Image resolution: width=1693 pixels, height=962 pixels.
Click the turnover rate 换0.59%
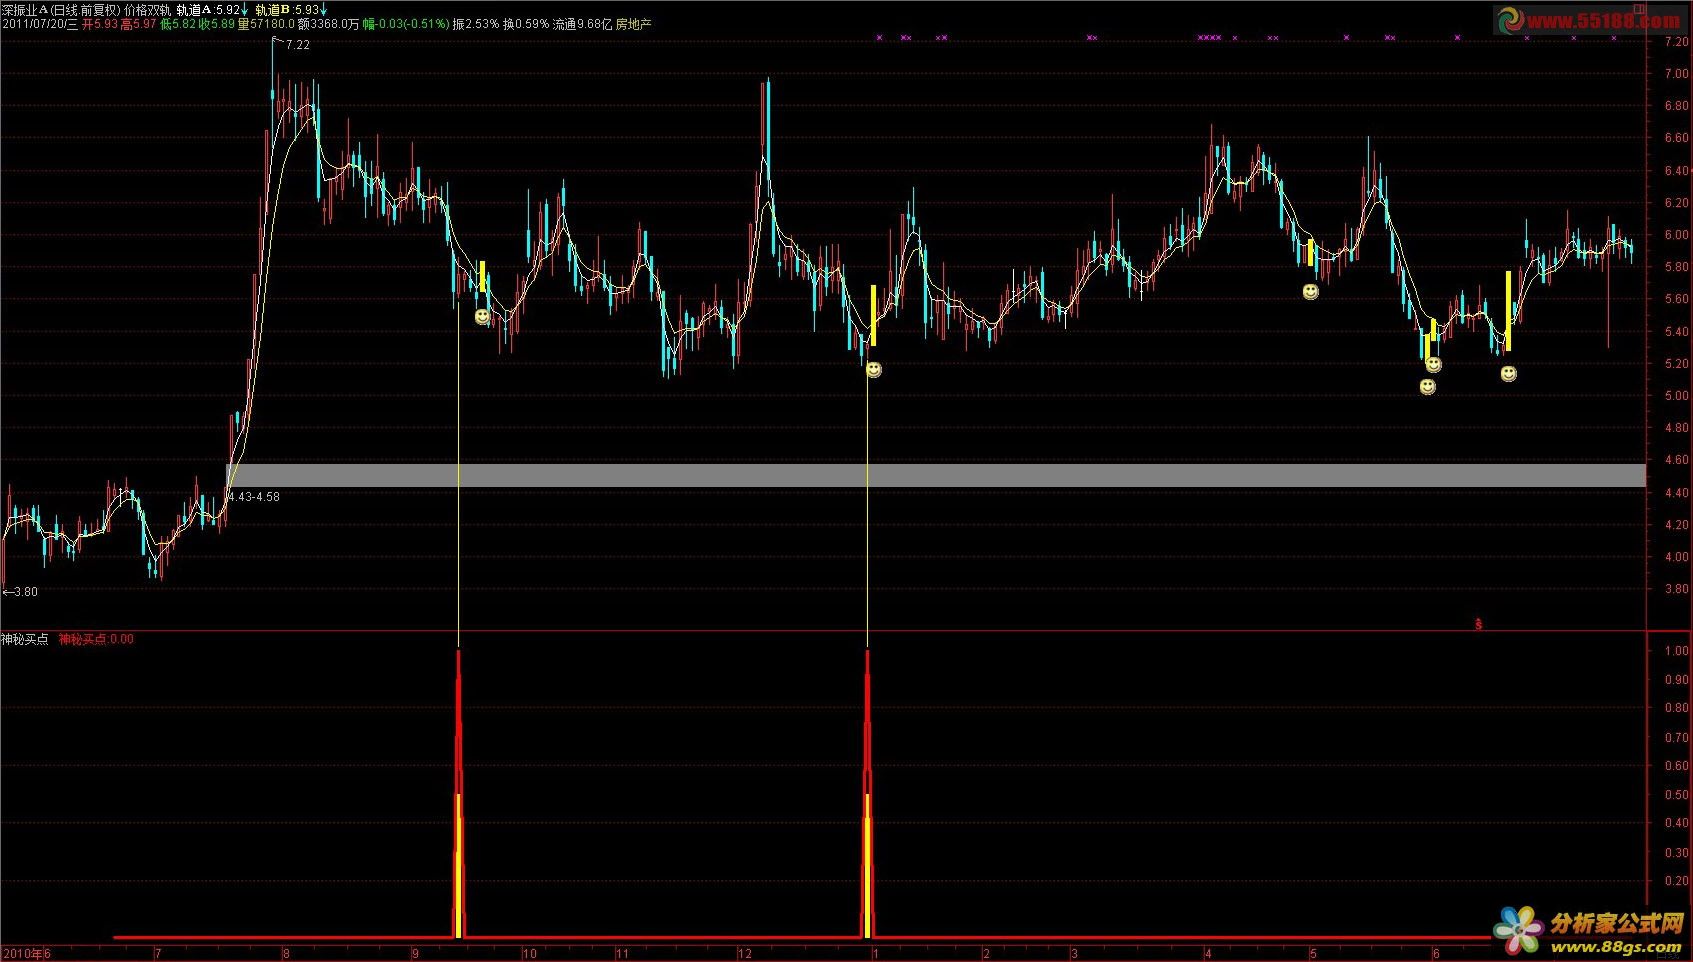pos(526,23)
